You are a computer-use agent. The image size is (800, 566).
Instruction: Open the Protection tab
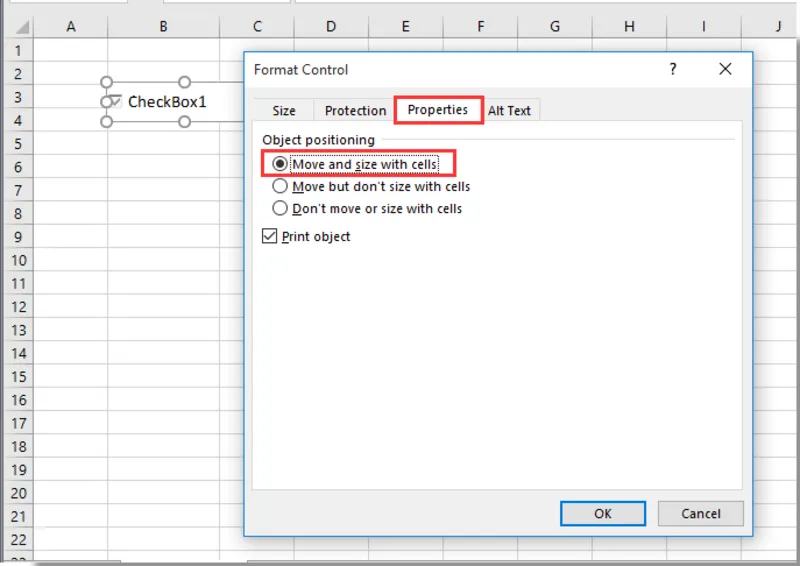coord(355,111)
